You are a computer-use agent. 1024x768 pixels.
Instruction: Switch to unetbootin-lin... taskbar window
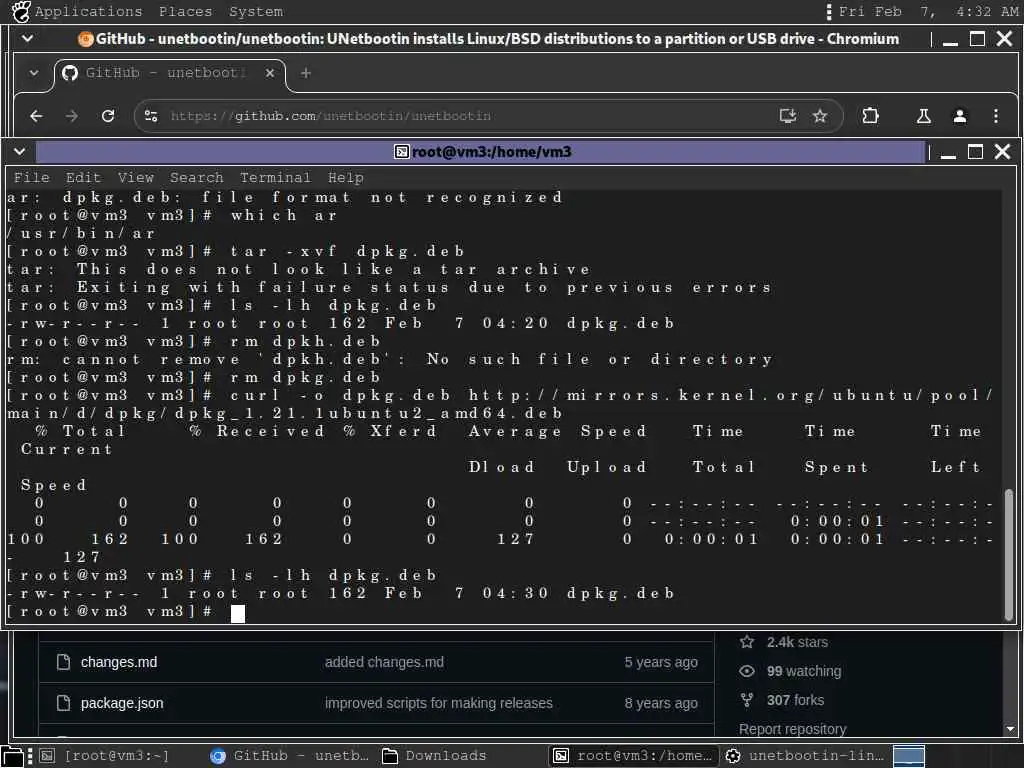tap(805, 756)
